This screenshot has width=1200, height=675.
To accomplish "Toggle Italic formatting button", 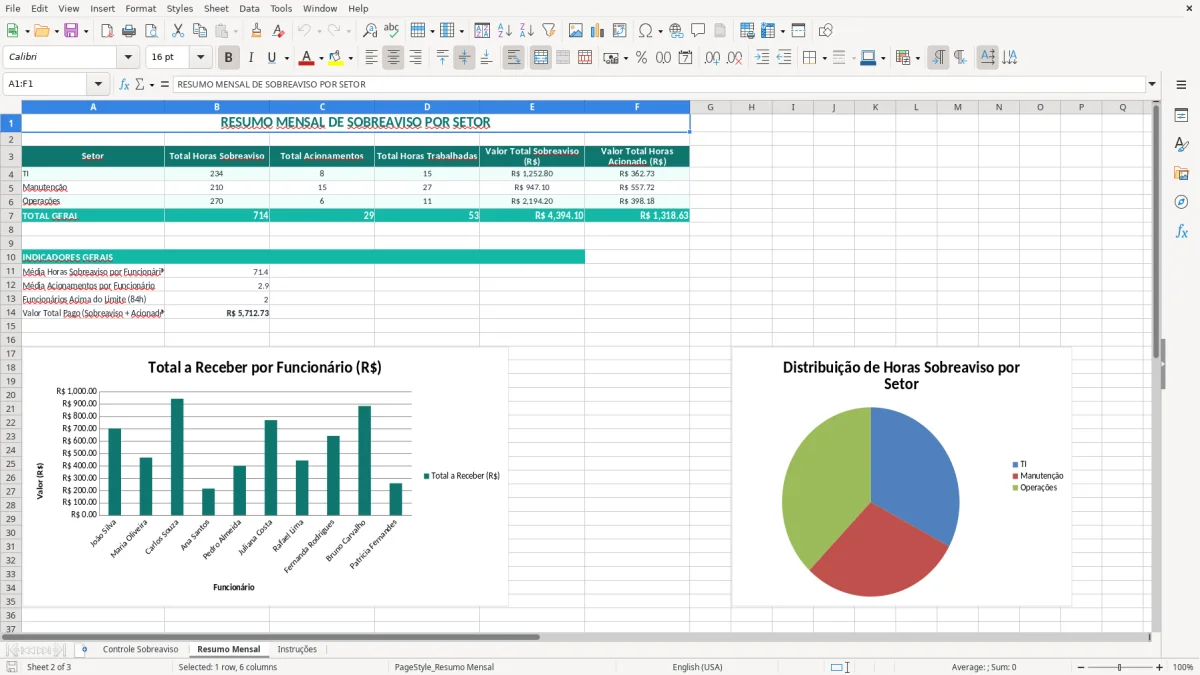I will [250, 58].
